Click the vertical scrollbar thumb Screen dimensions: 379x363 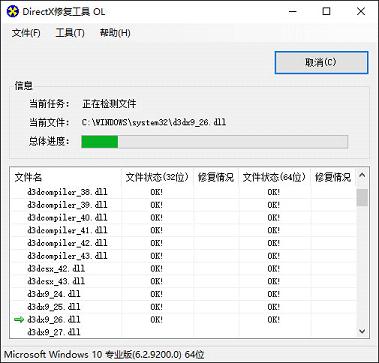362,197
